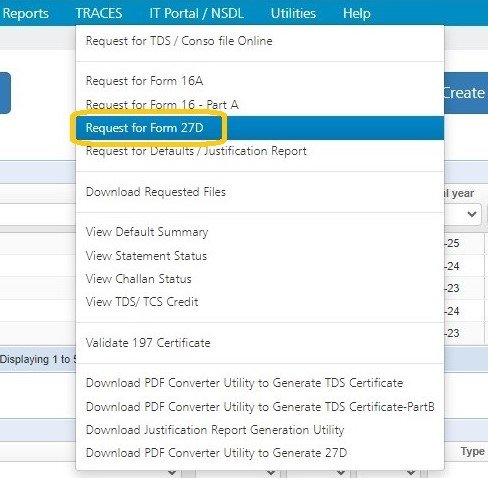This screenshot has height=478, width=488.
Task: Click the Type column header
Action: pyautogui.click(x=473, y=451)
